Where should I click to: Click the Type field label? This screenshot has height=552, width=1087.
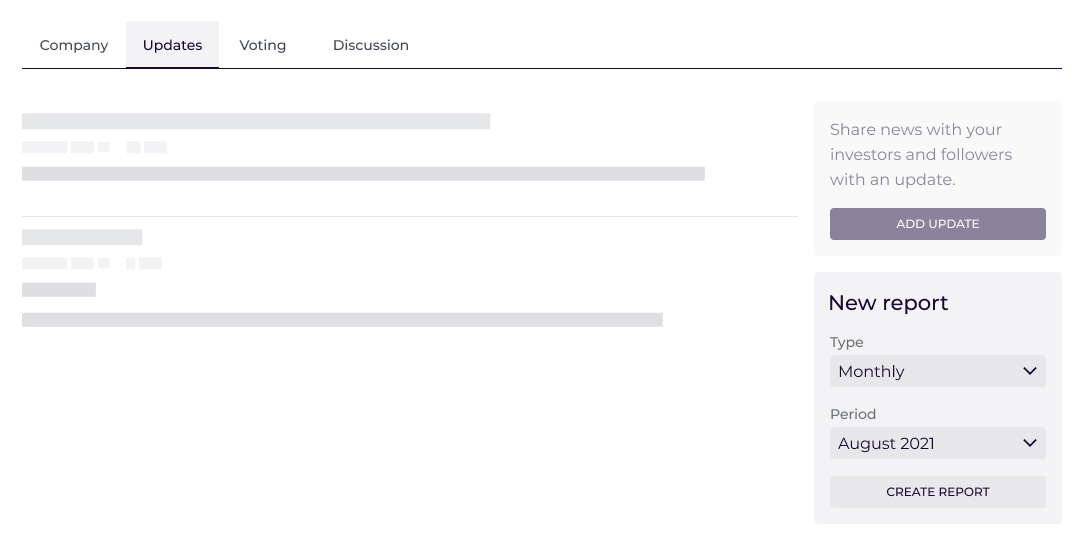pos(846,342)
